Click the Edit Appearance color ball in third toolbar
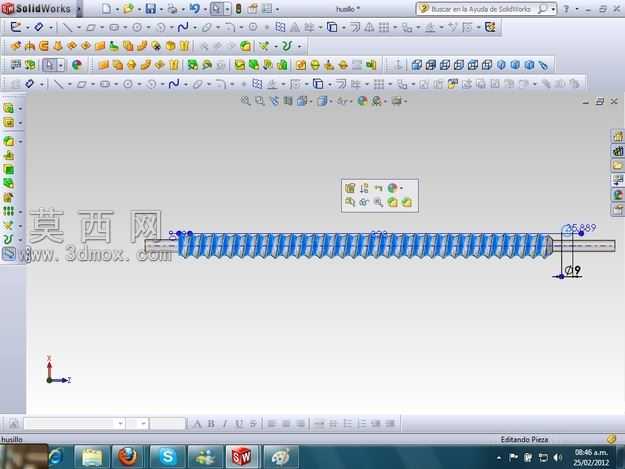The width and height of the screenshot is (625, 469). click(77, 65)
